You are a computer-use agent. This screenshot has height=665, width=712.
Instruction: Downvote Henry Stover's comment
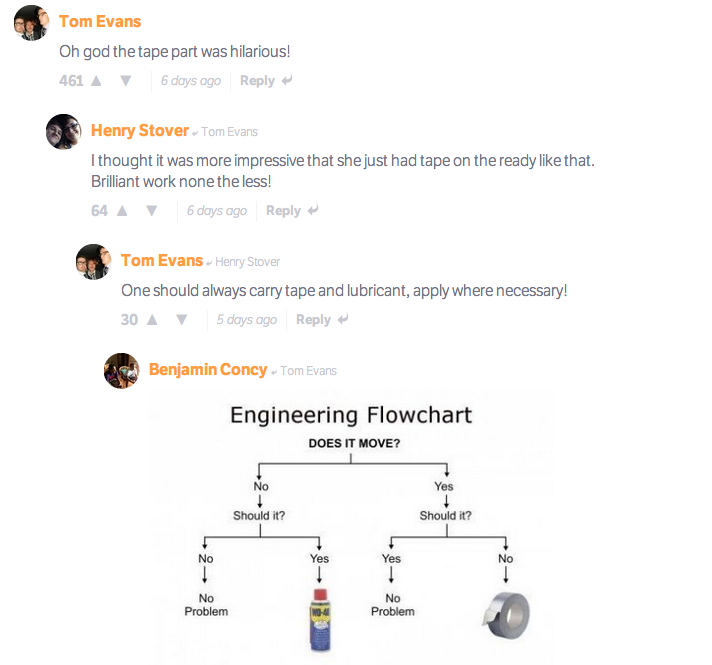click(152, 211)
